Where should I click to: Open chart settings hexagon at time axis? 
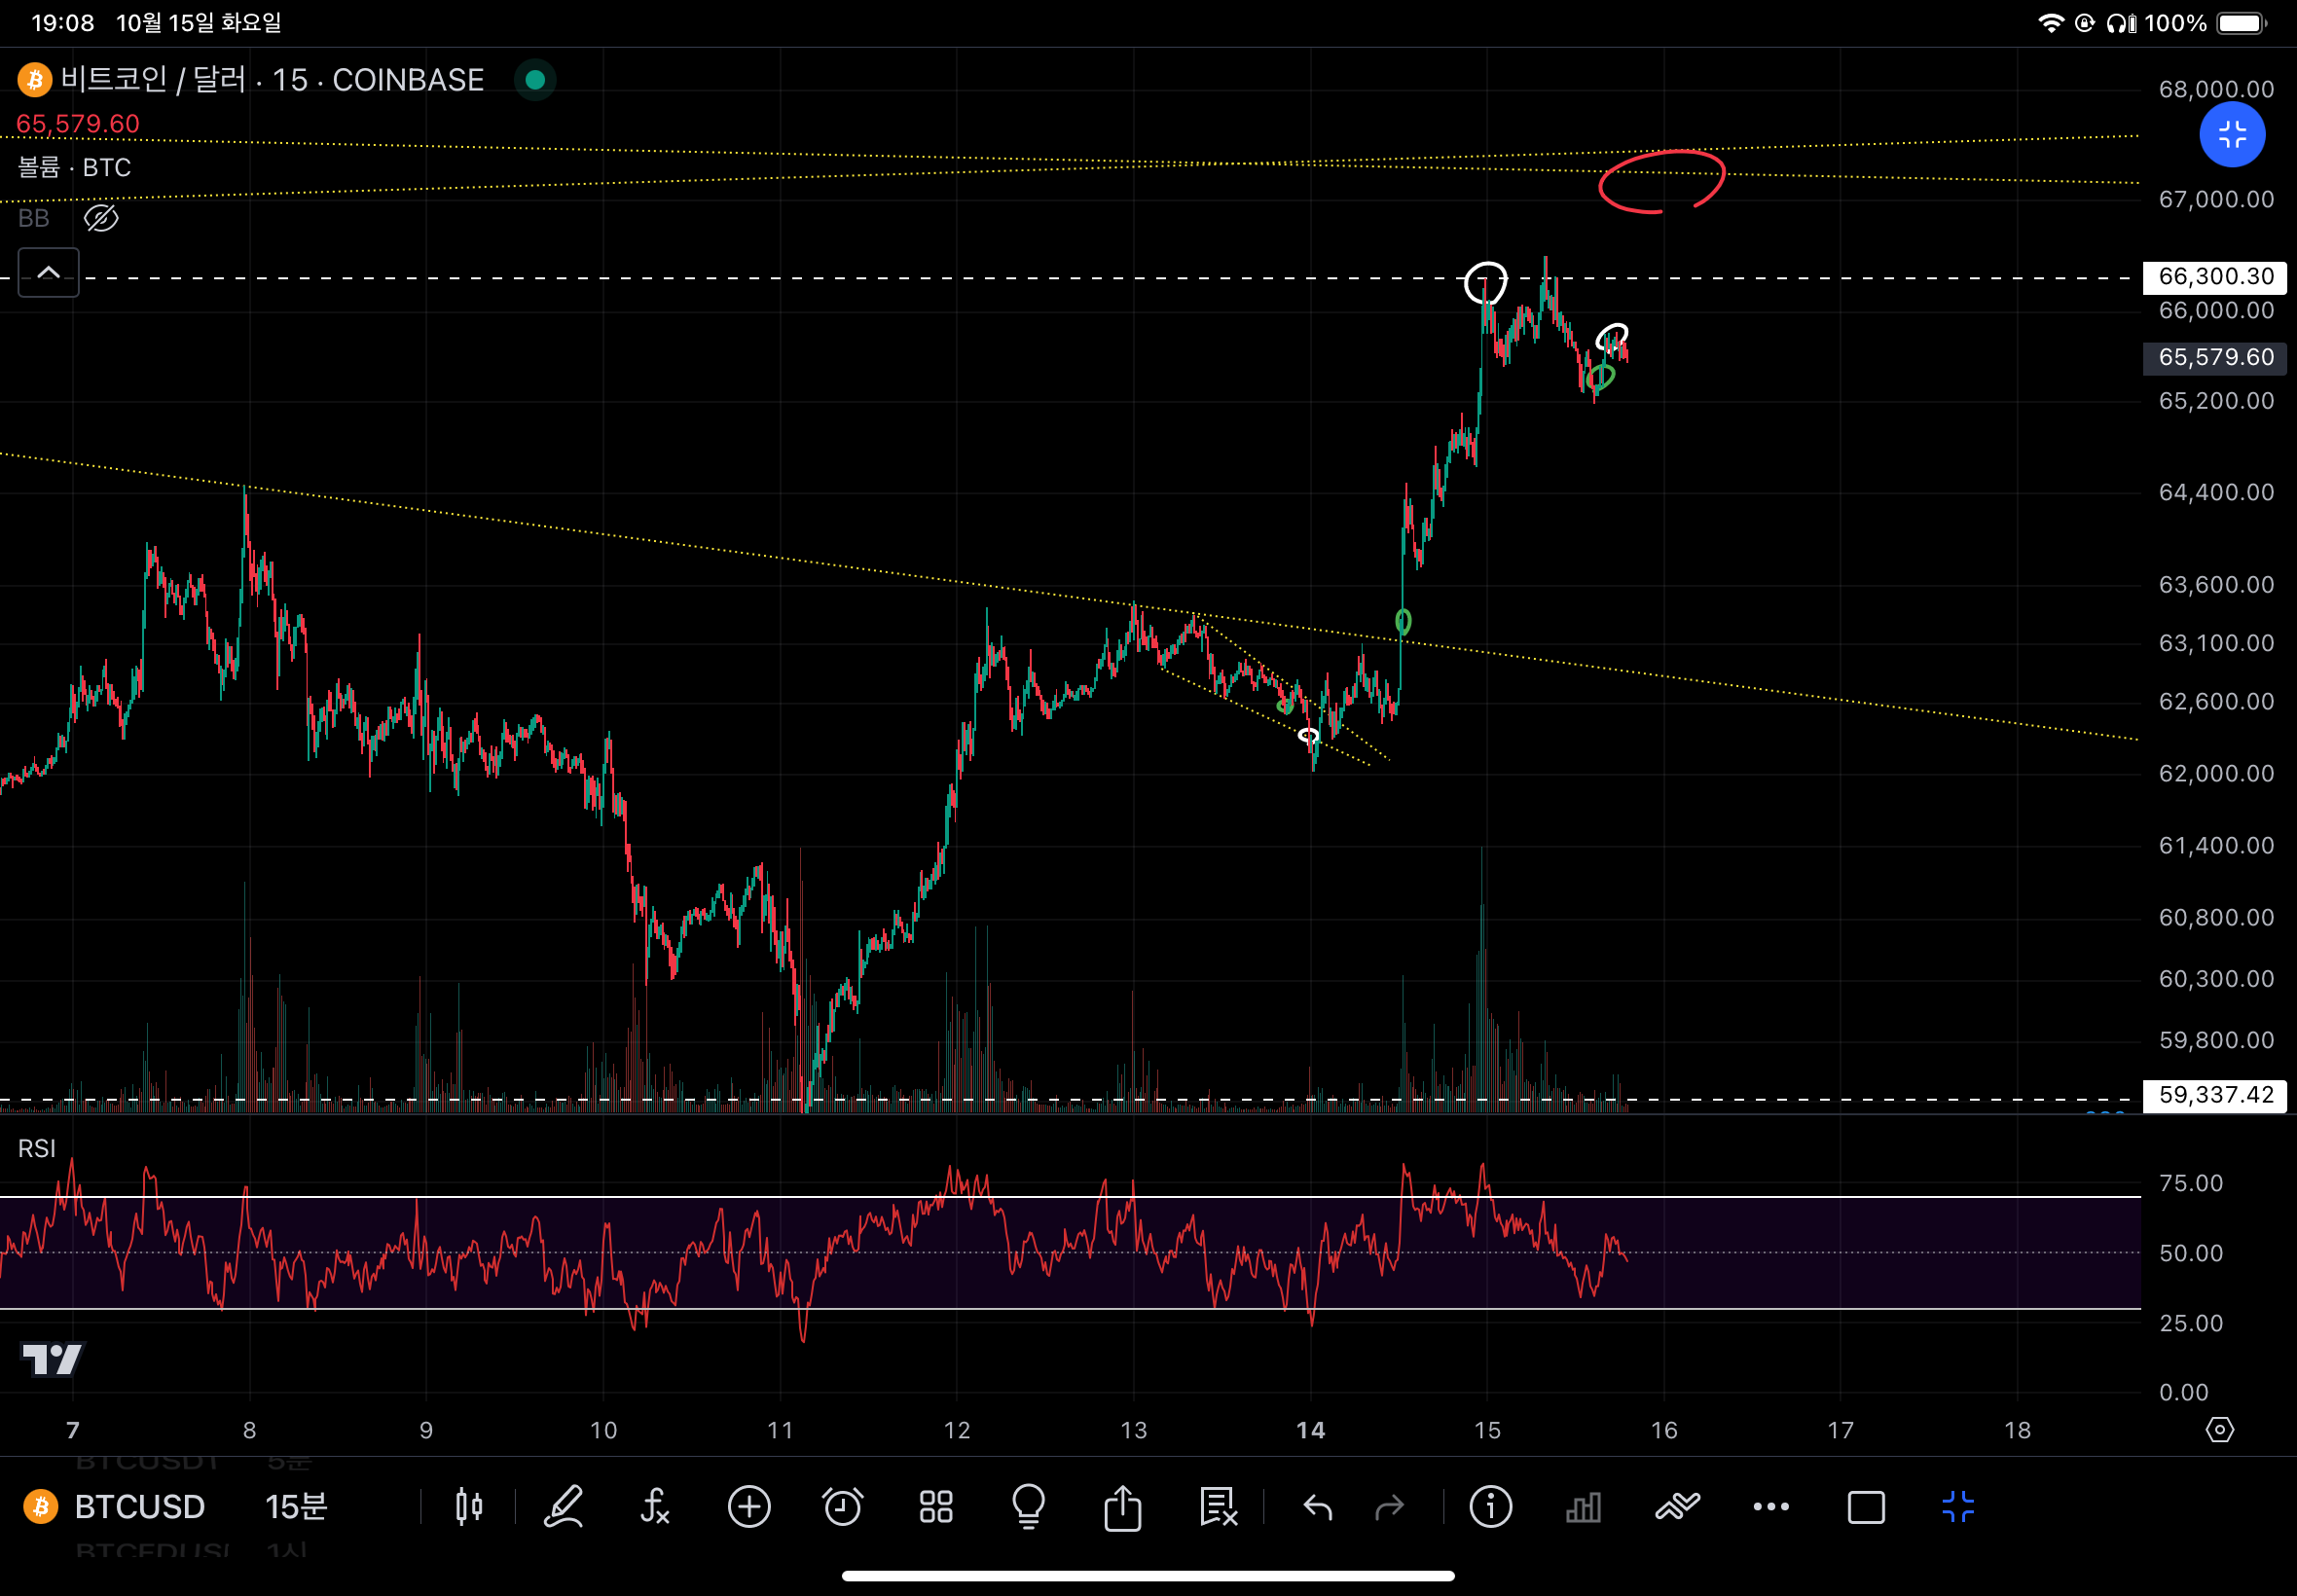point(2219,1430)
